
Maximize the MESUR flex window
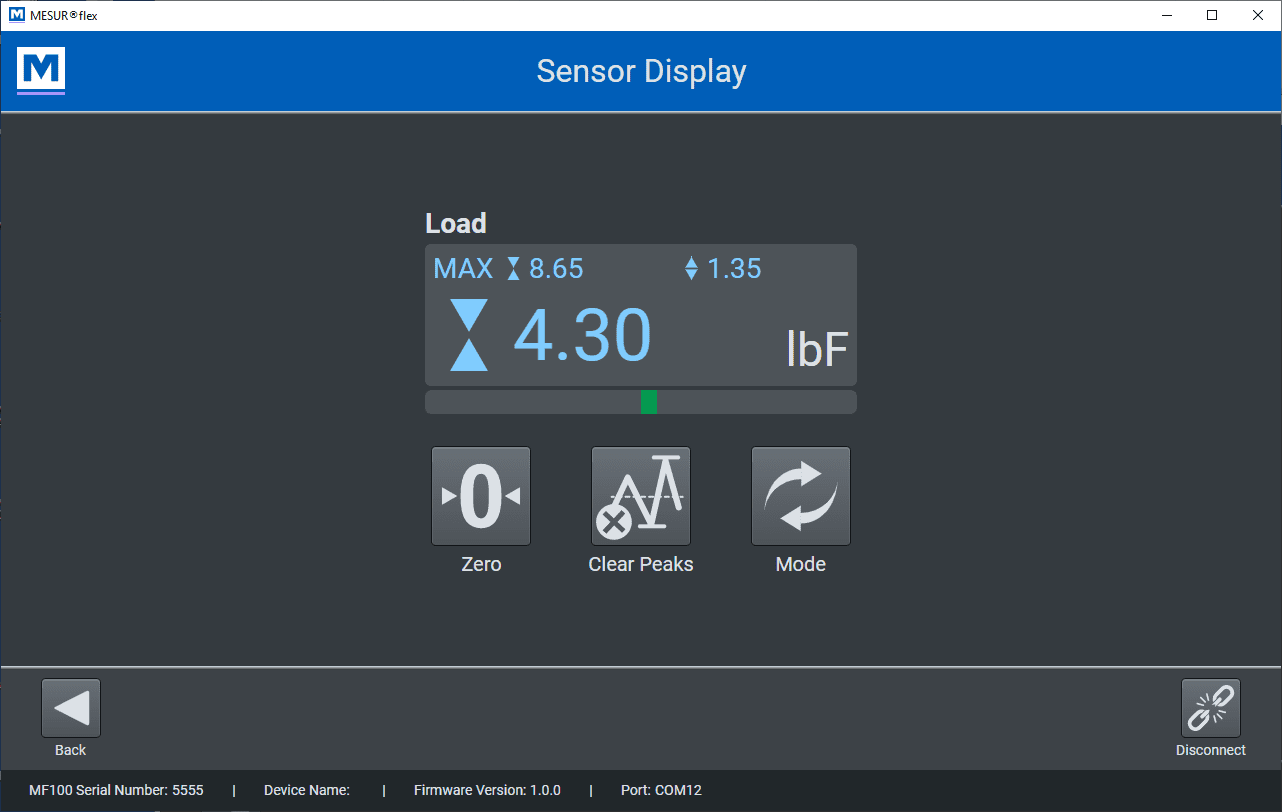click(1212, 15)
